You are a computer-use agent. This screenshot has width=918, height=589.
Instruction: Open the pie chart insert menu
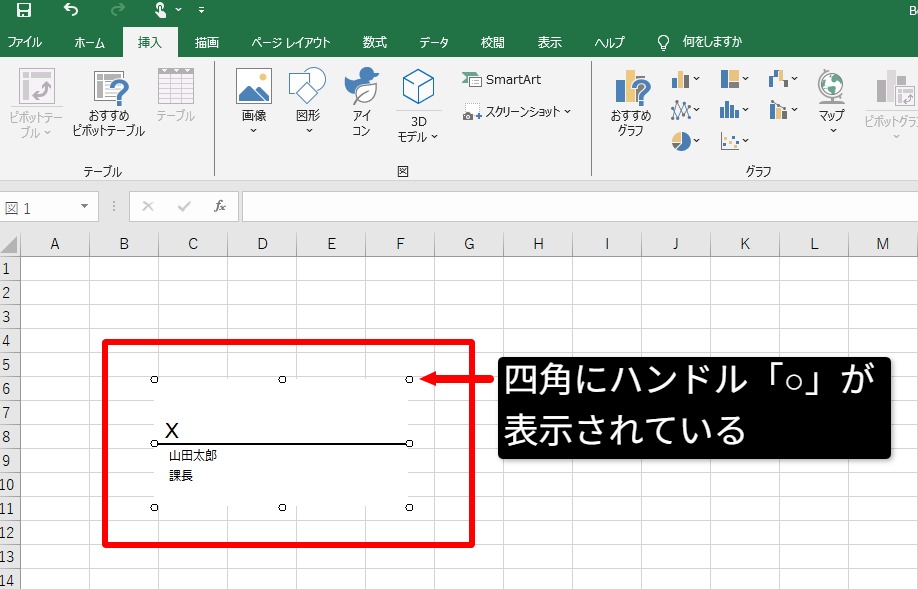coord(685,141)
